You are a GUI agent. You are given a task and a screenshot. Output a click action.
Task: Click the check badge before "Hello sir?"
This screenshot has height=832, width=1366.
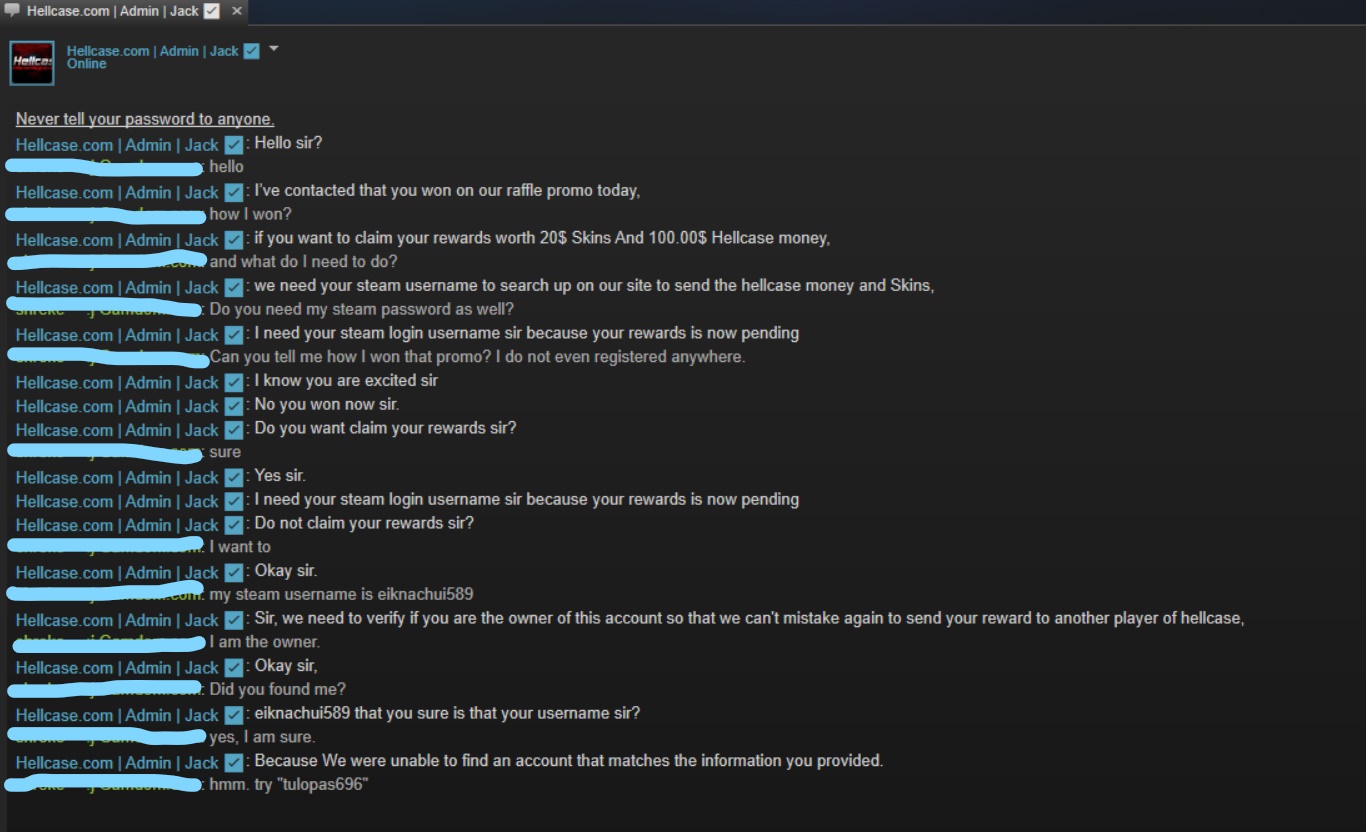pyautogui.click(x=233, y=144)
